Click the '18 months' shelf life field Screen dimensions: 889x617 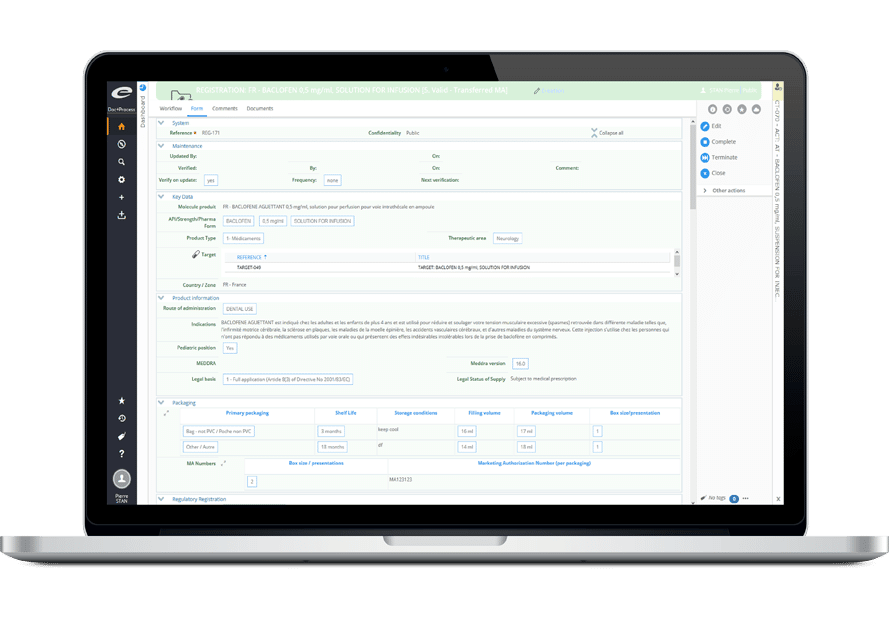[x=332, y=447]
